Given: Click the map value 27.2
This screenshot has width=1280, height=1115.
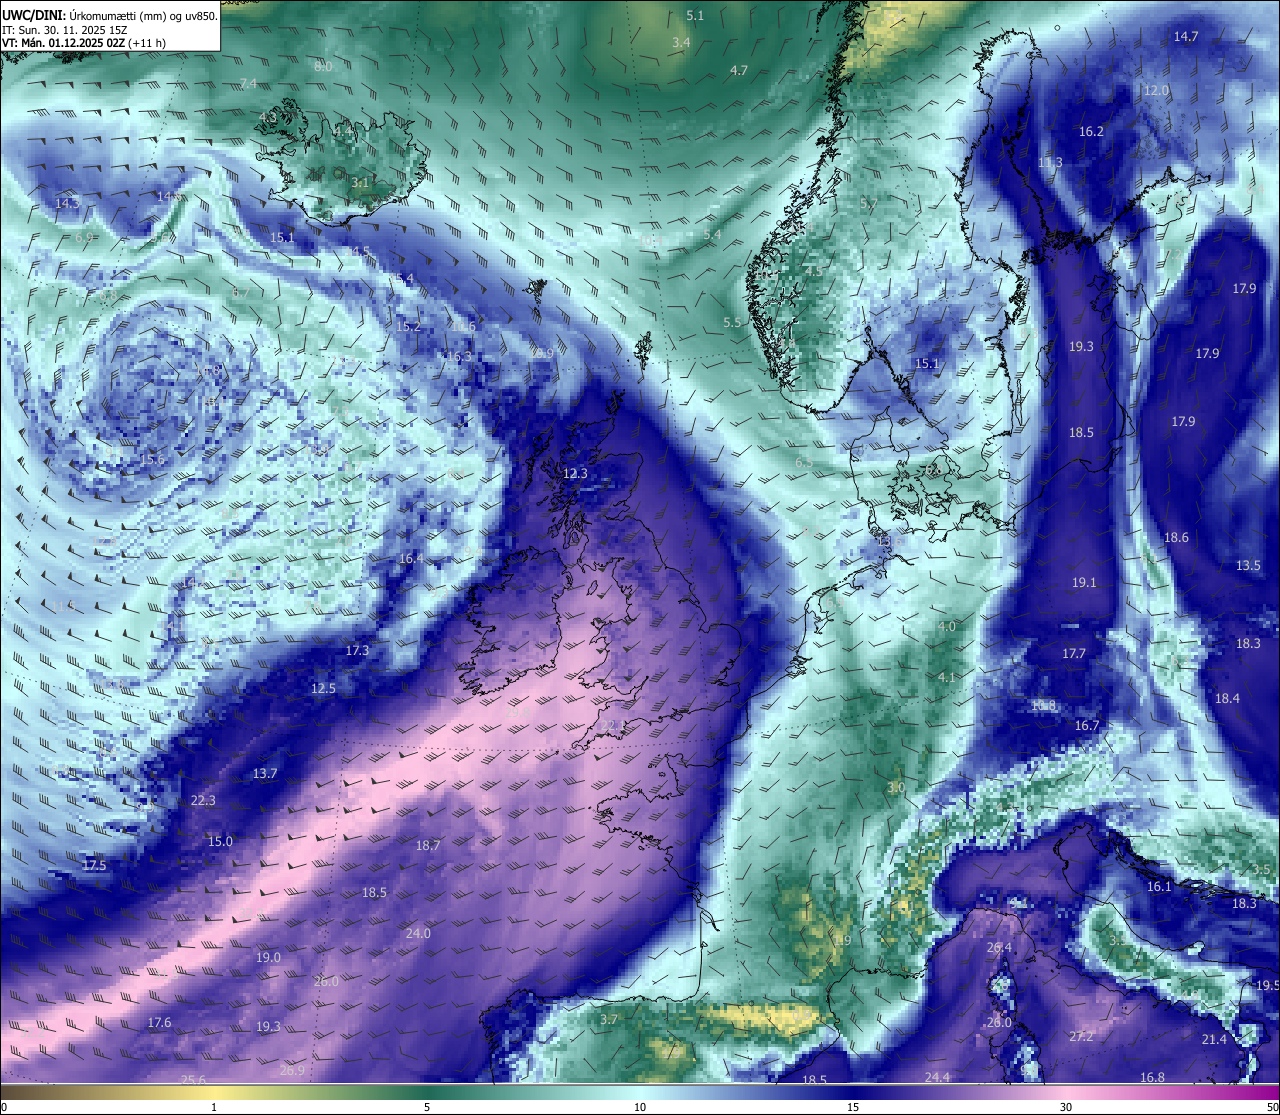Looking at the screenshot, I should (1081, 1036).
